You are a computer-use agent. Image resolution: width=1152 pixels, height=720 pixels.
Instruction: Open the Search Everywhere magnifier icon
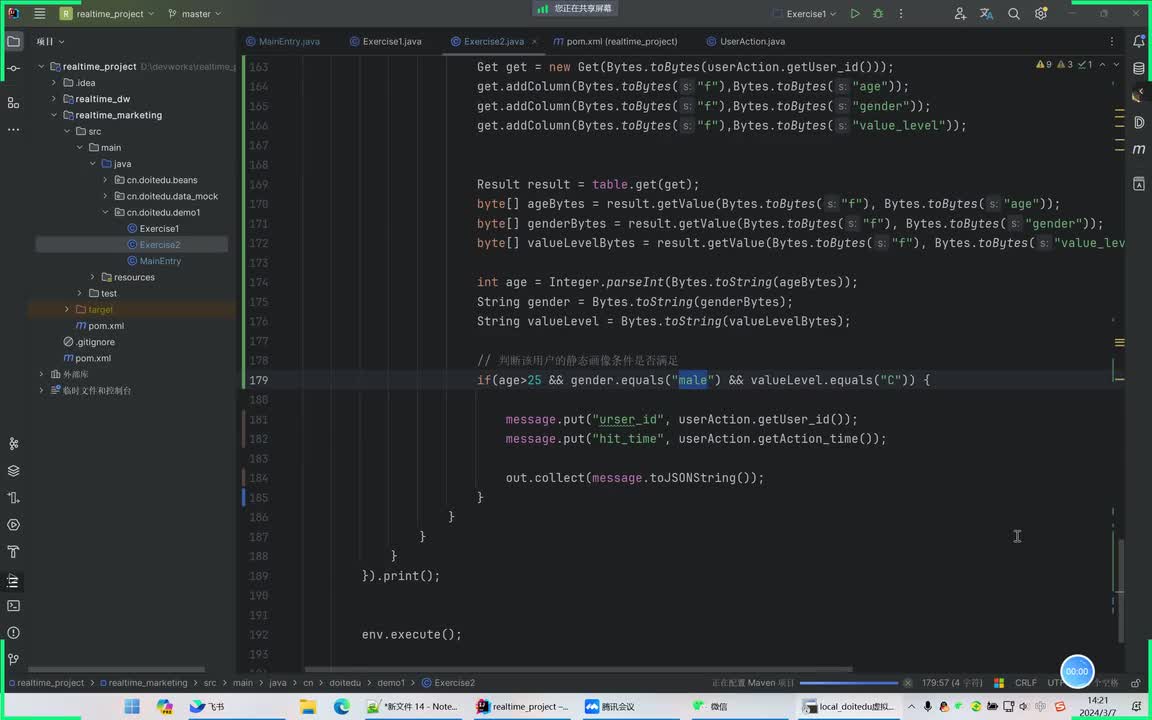click(1014, 14)
